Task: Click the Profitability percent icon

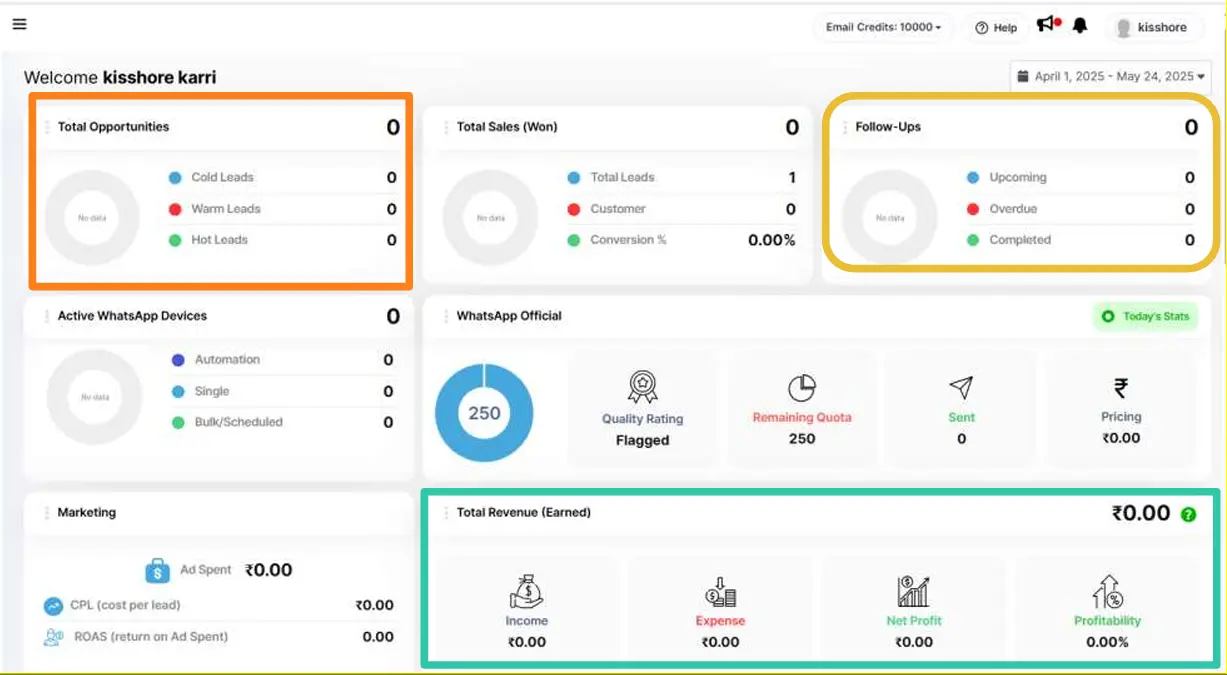Action: coord(1107,591)
